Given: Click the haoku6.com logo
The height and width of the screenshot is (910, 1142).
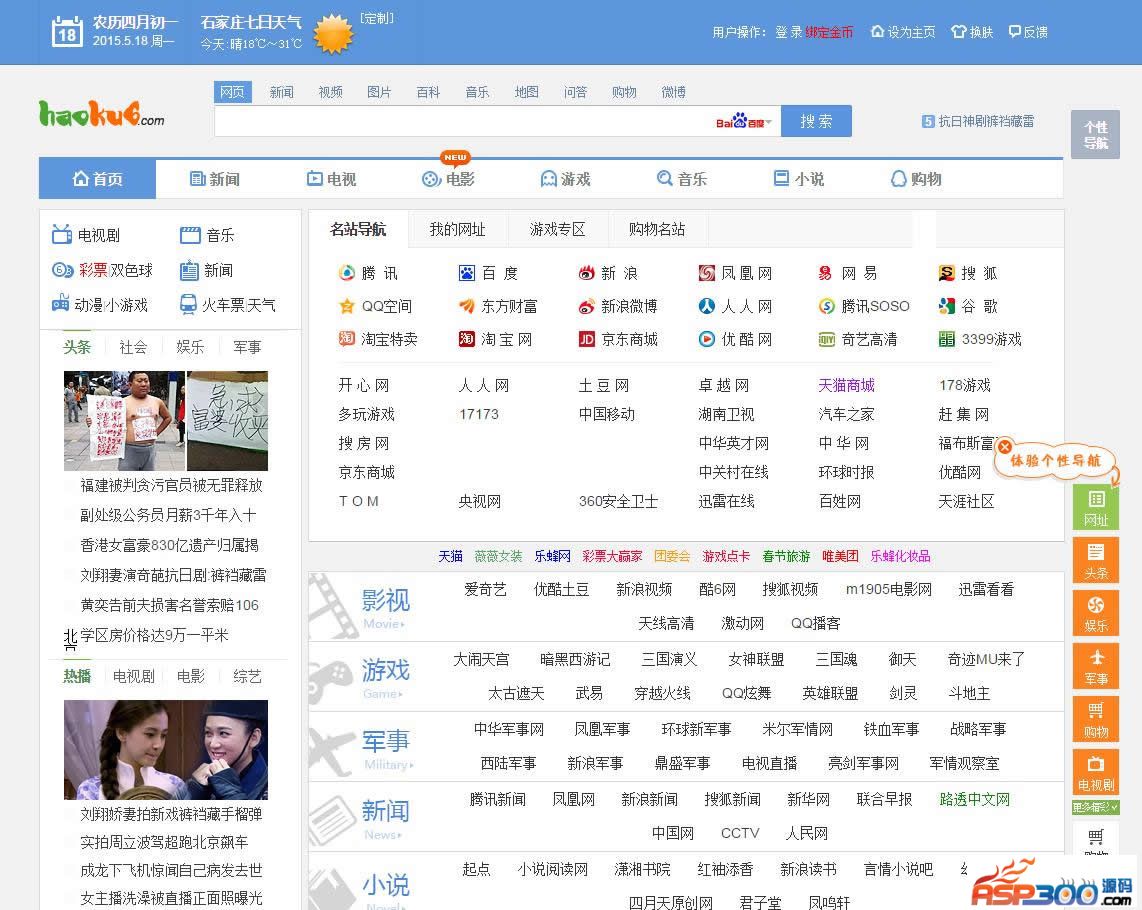Looking at the screenshot, I should (101, 114).
